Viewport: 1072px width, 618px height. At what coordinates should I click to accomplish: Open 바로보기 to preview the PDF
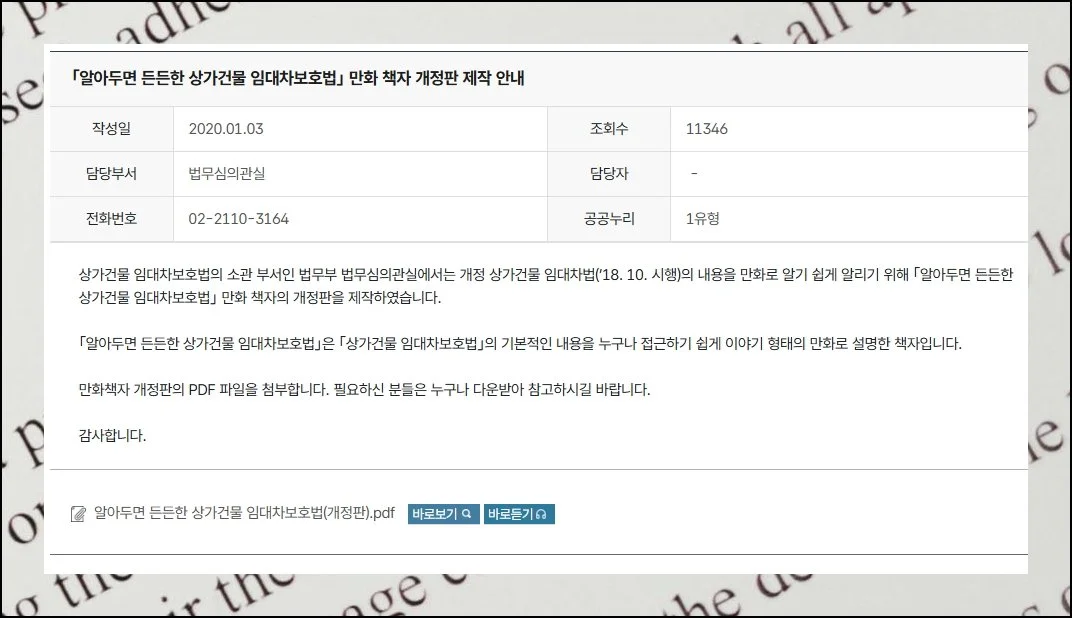coord(440,513)
